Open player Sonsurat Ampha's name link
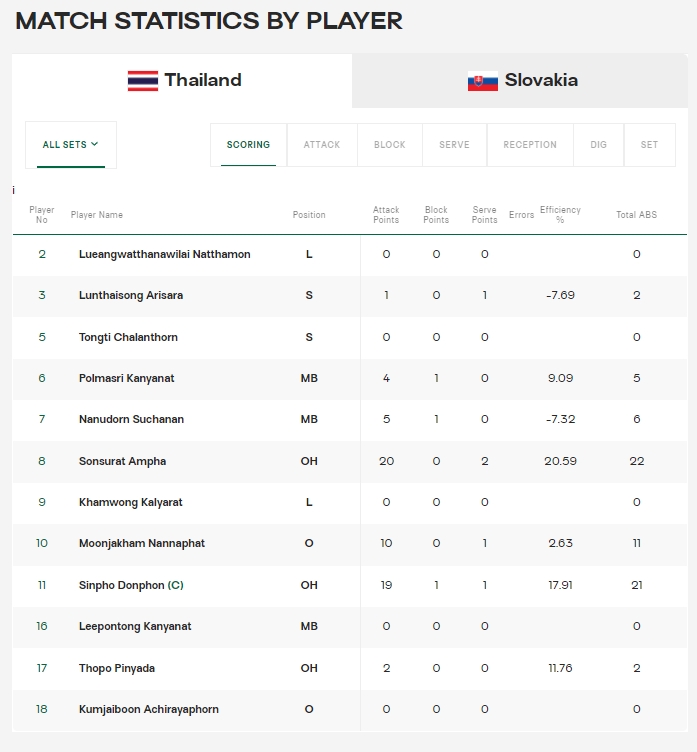 coord(122,461)
